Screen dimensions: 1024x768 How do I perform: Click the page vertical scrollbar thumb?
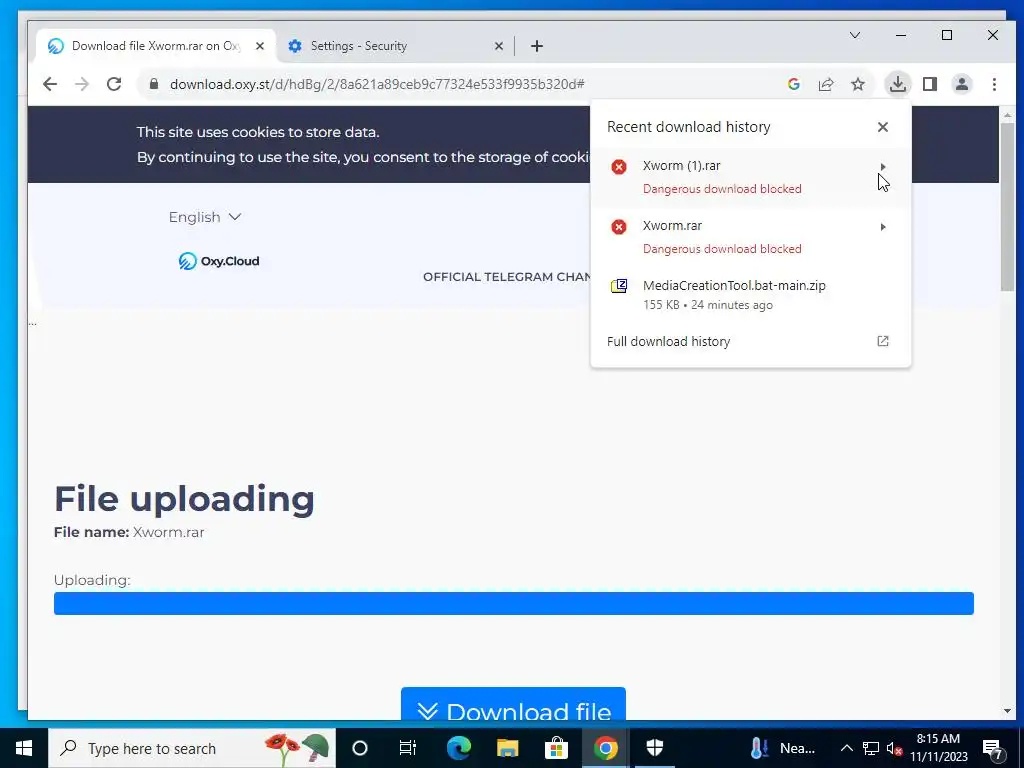click(x=1008, y=207)
